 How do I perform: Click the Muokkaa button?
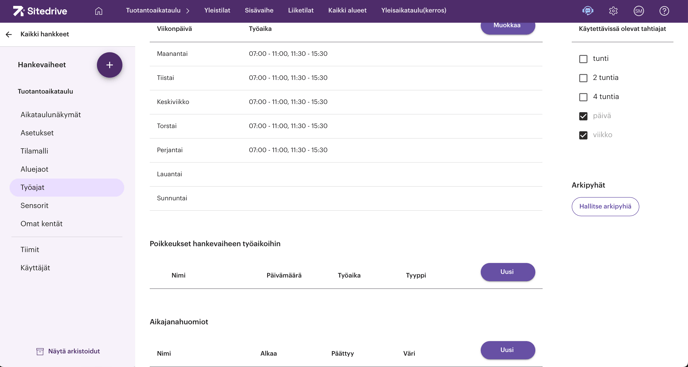[508, 26]
